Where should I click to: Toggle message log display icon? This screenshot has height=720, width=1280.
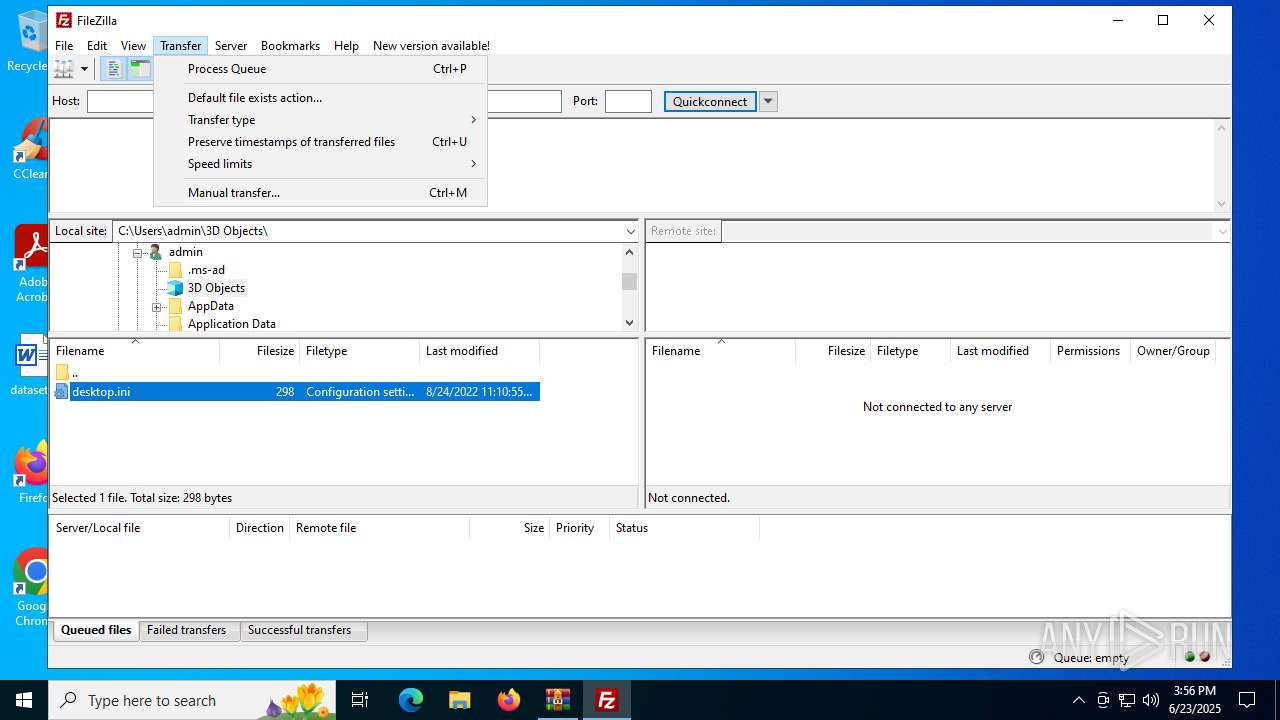point(115,69)
